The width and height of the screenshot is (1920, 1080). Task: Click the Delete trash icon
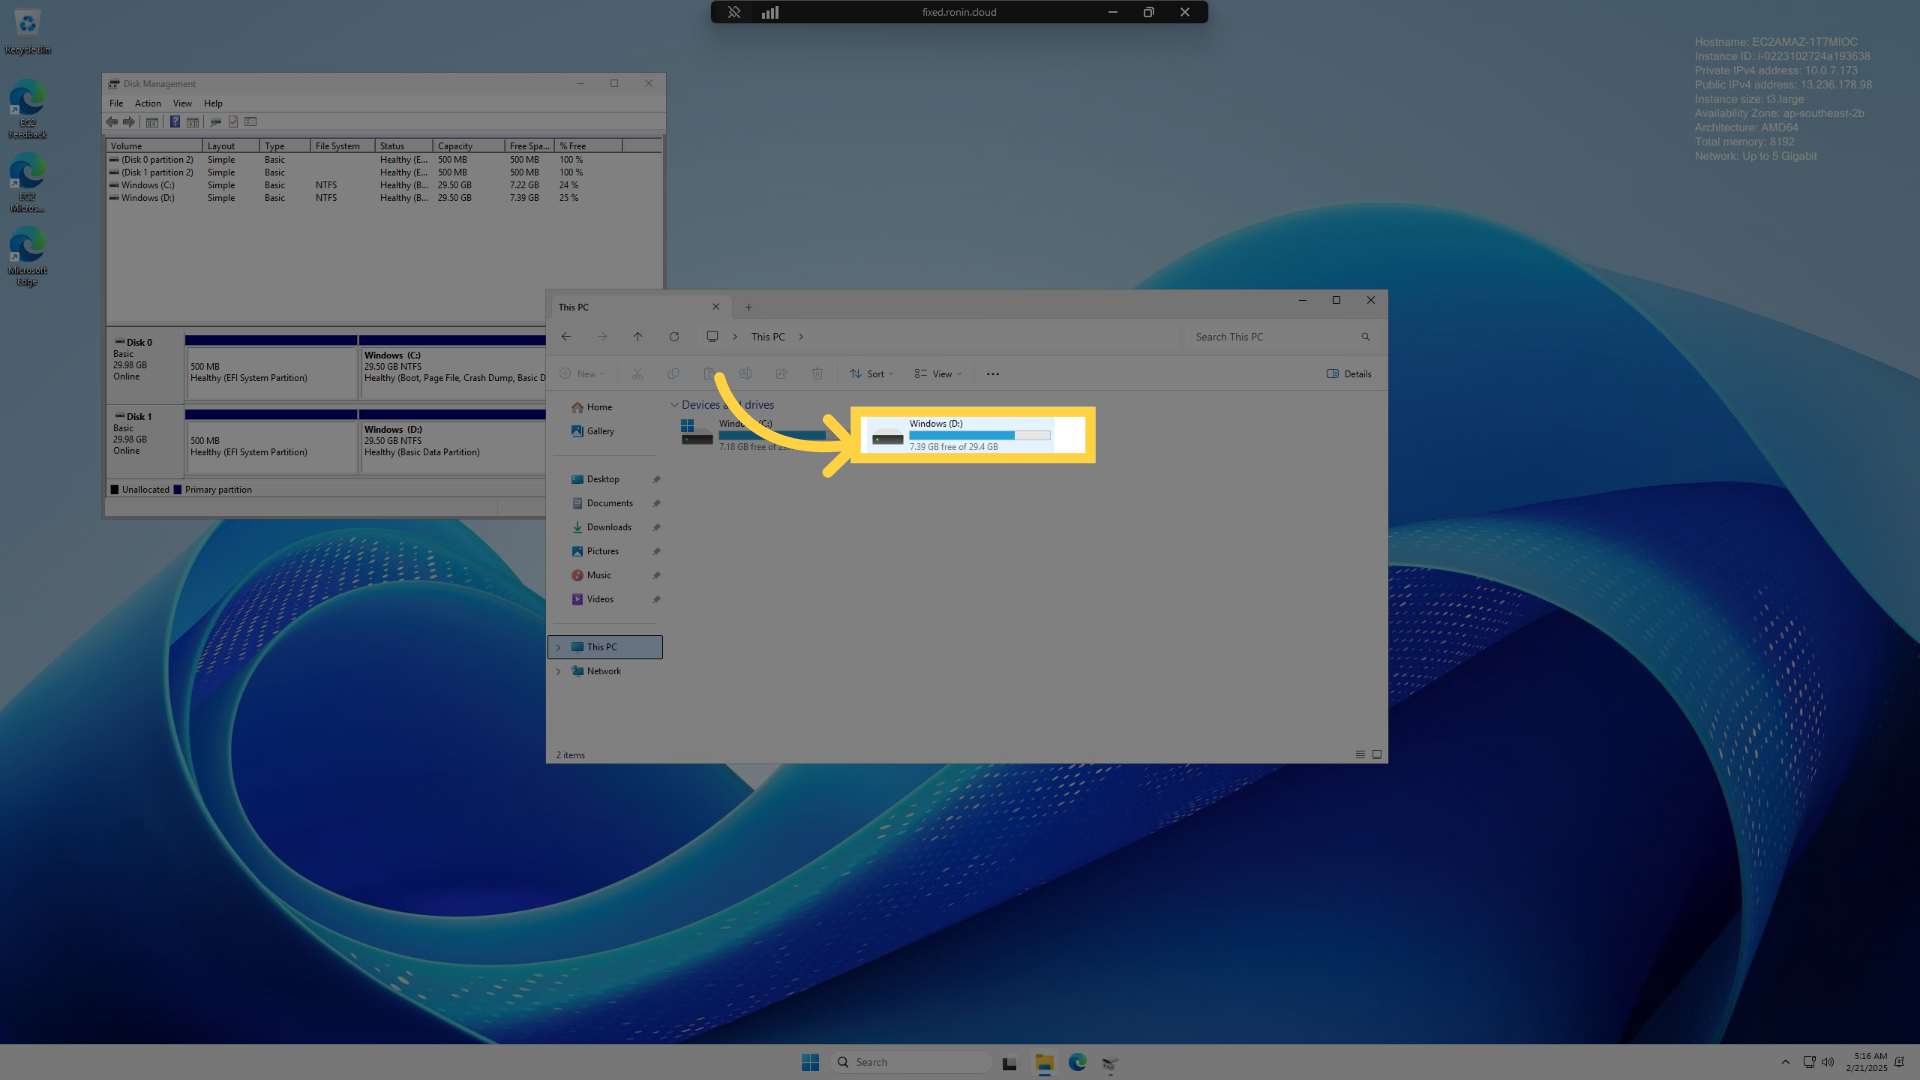coord(817,374)
